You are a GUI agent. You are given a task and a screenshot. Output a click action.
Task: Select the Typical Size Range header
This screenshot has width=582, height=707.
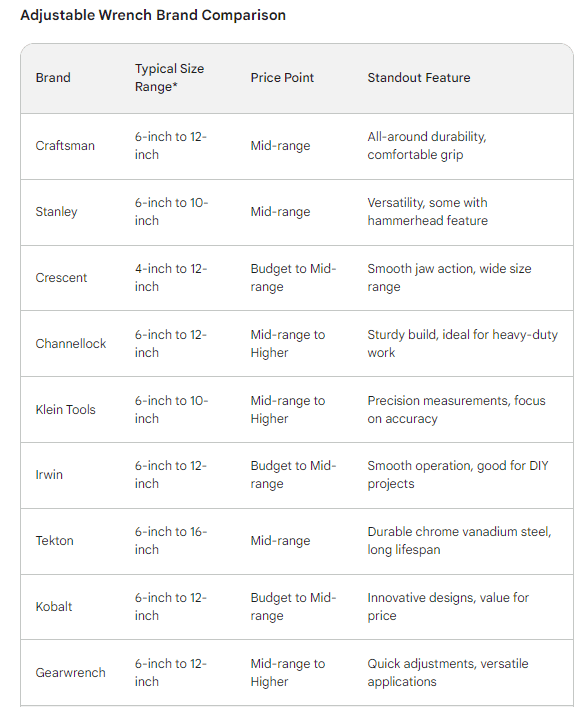pos(170,78)
